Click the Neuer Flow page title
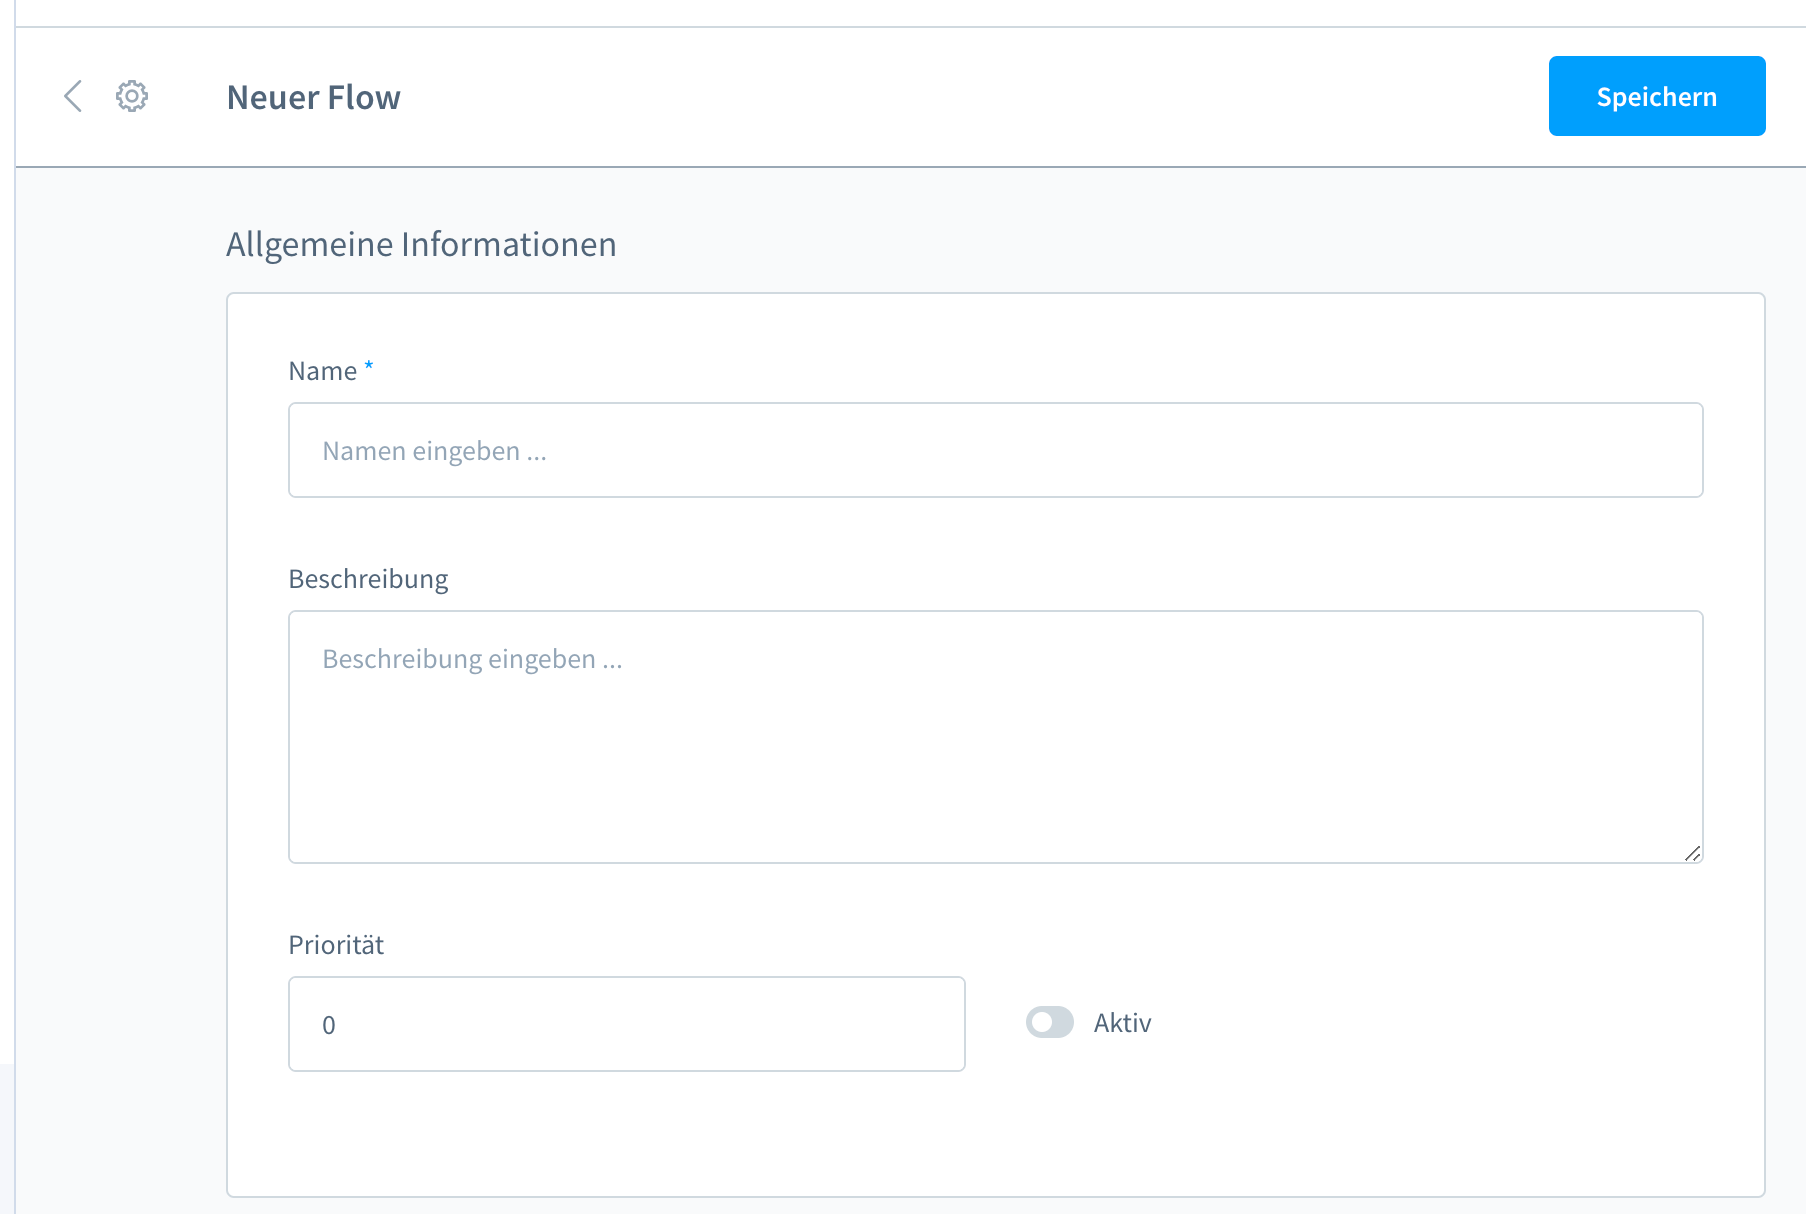Screen dimensions: 1806x1214 [313, 97]
